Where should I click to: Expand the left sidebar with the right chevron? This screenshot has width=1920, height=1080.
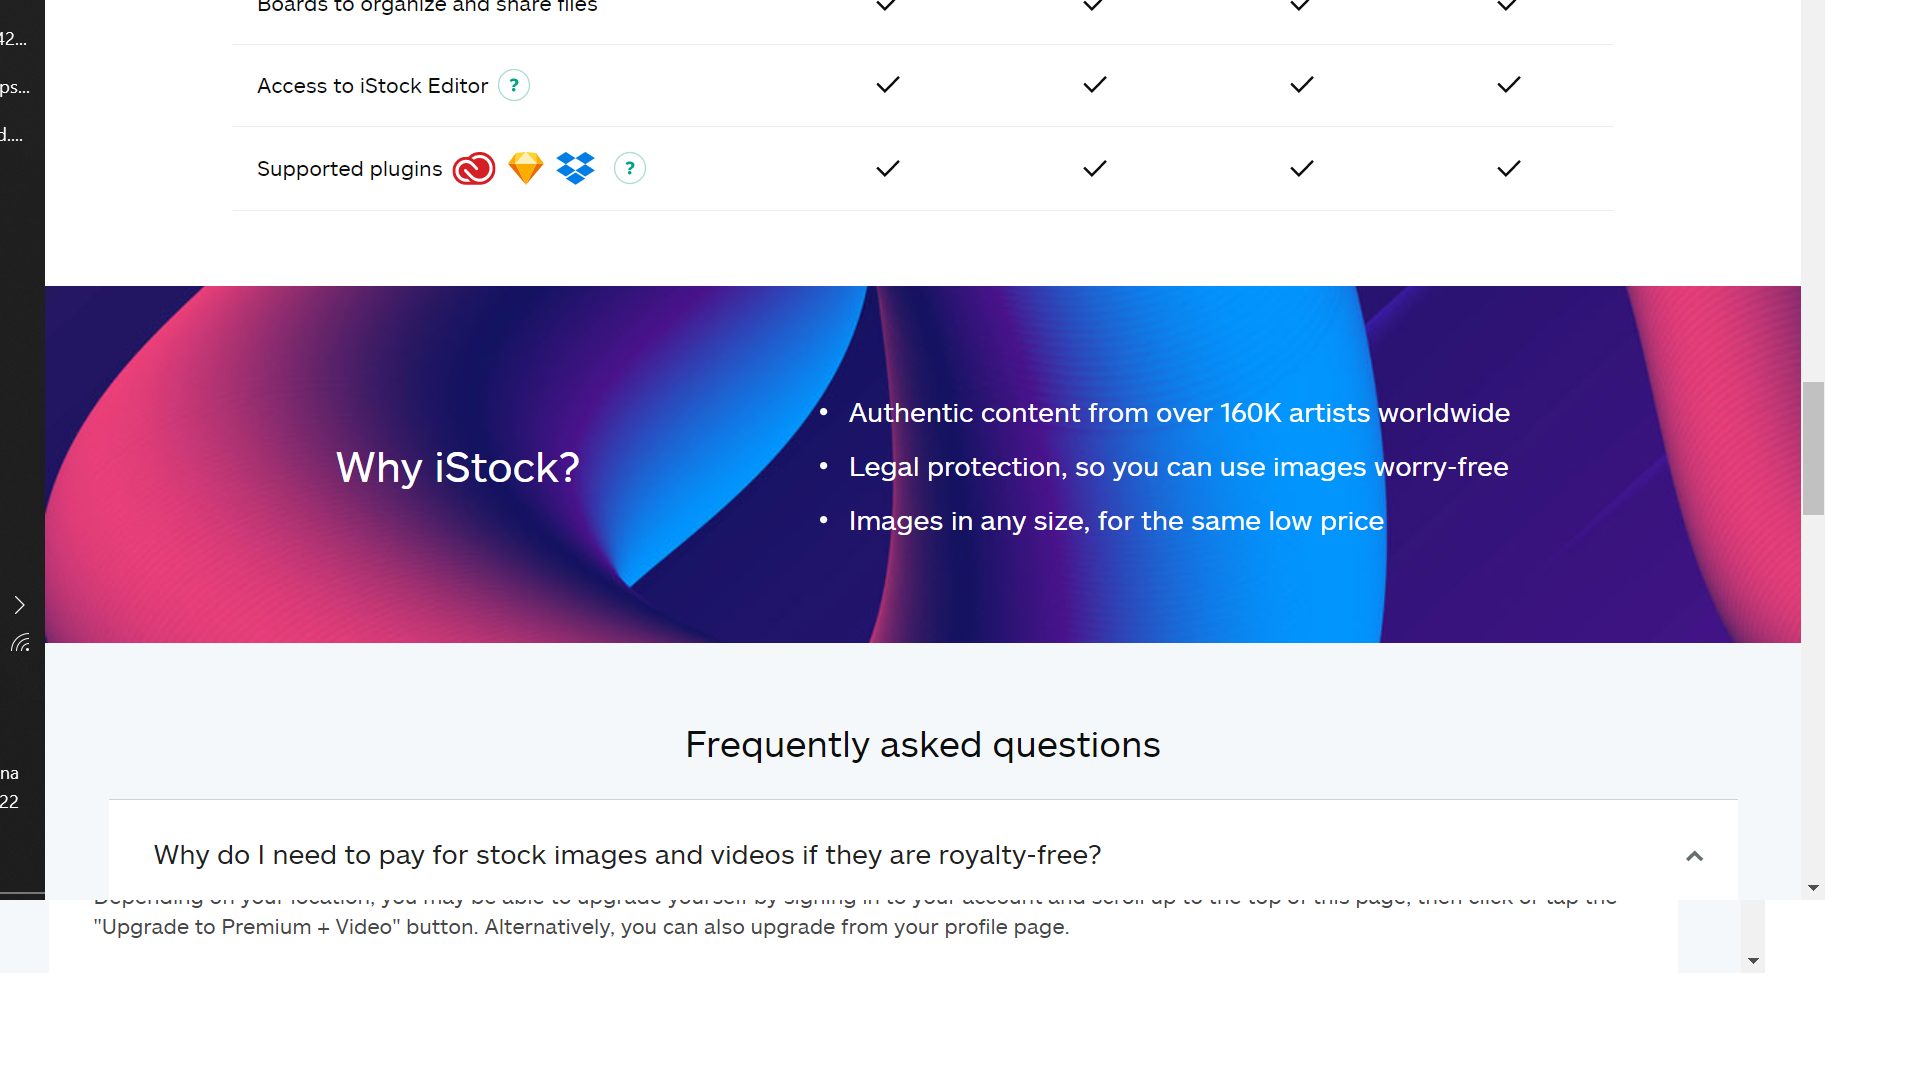[19, 605]
